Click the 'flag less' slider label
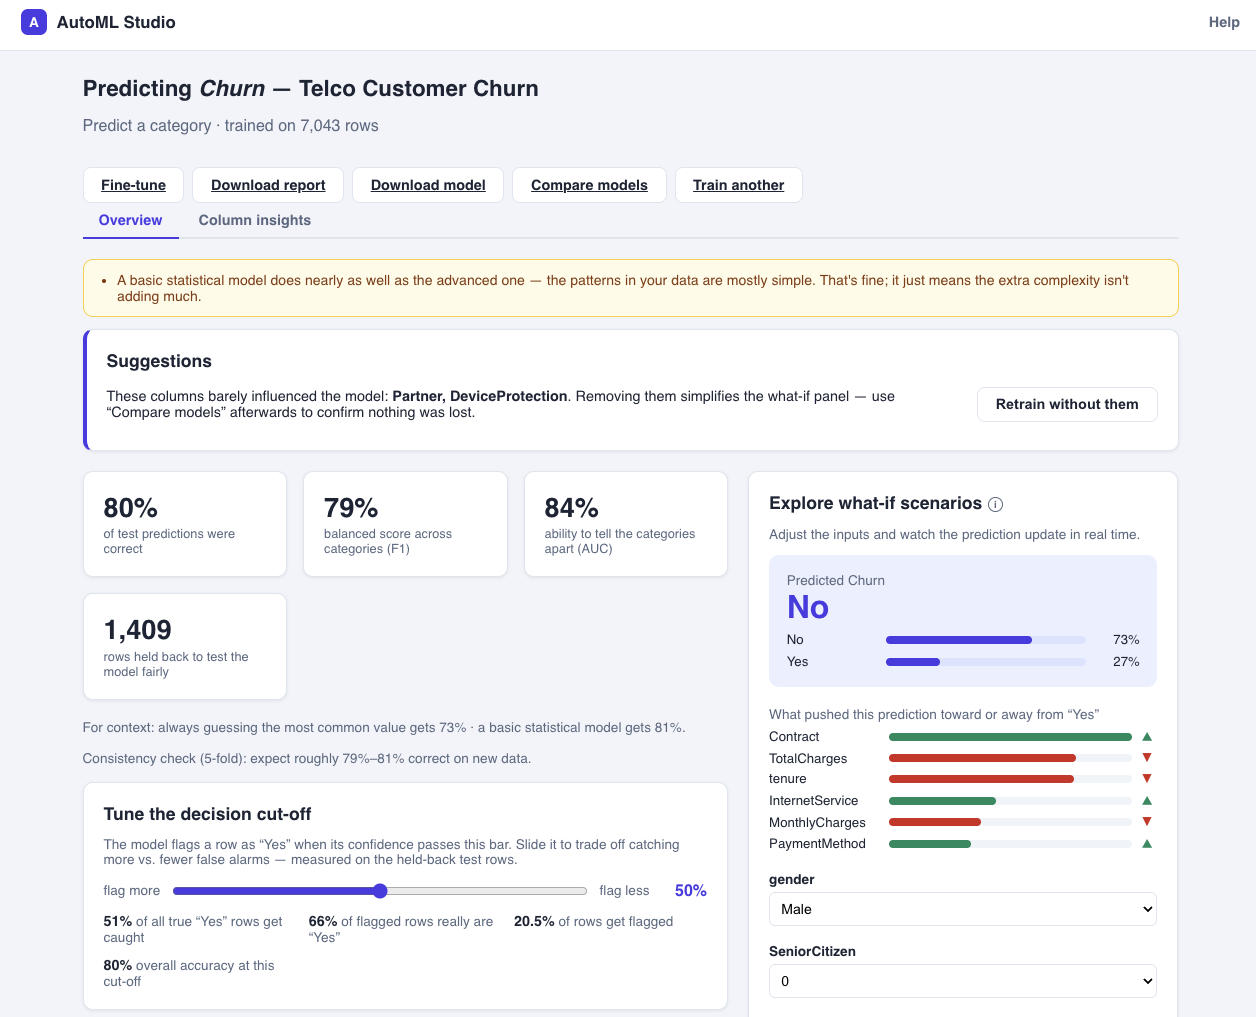1256x1017 pixels. pos(624,891)
